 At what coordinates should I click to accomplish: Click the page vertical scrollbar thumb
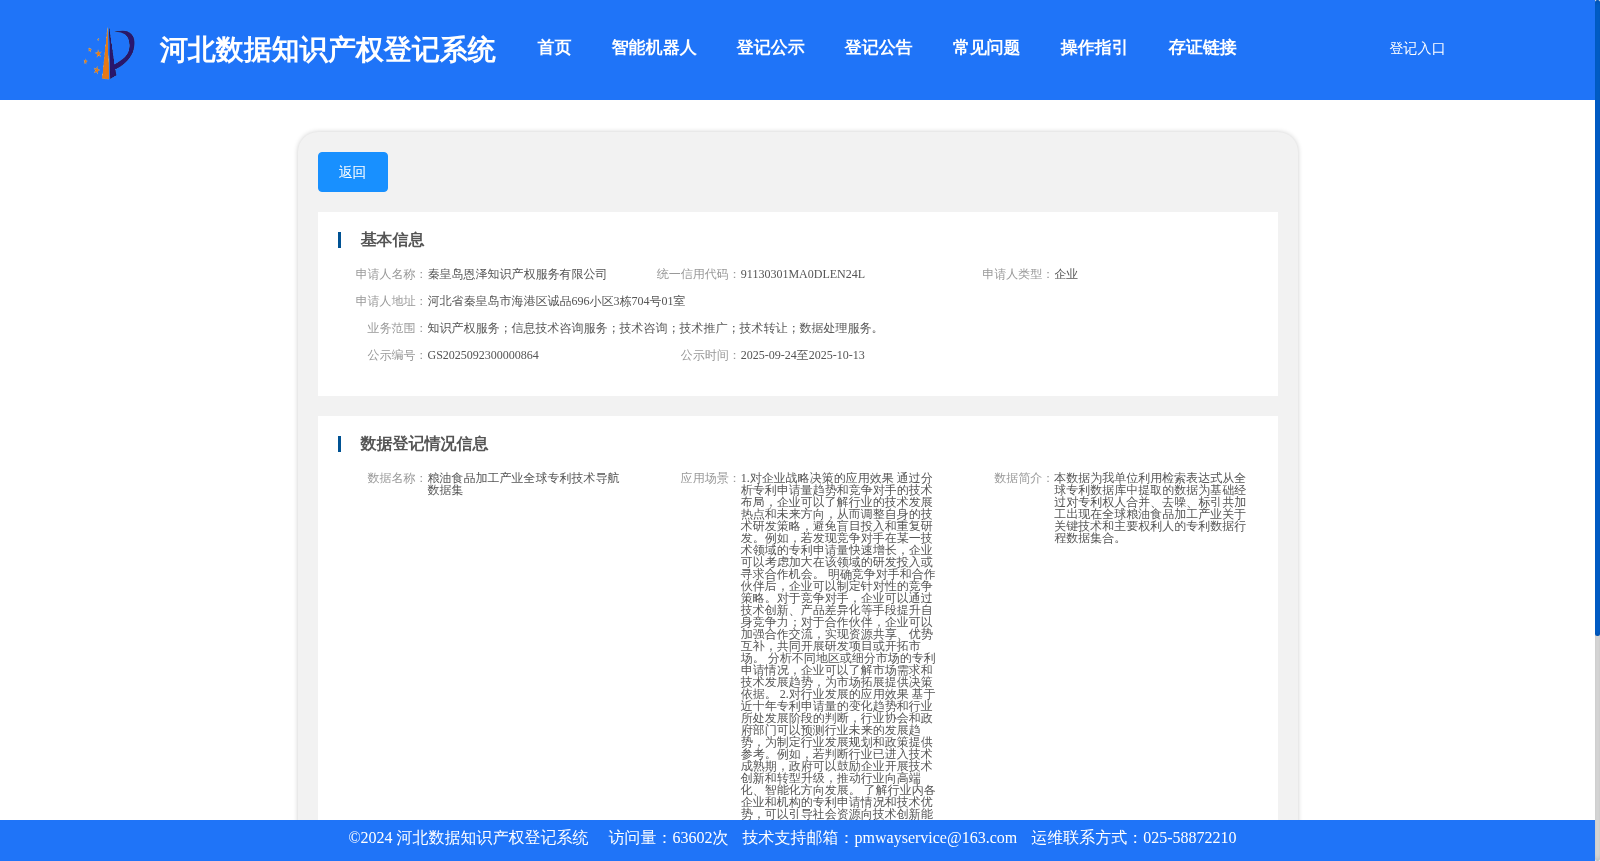pos(1597,318)
